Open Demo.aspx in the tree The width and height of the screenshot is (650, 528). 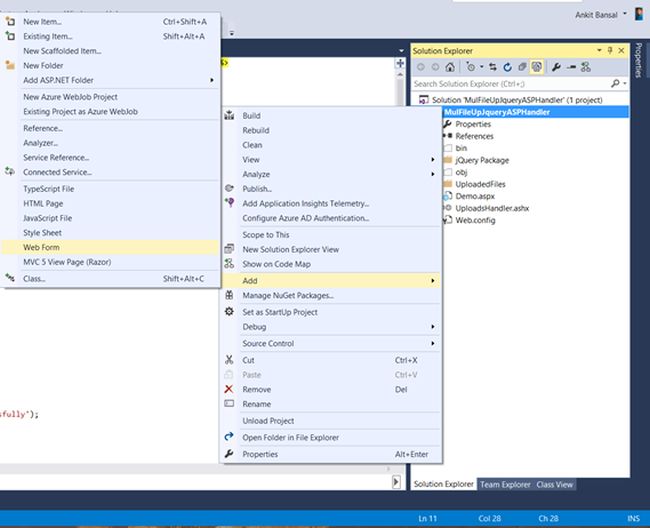point(475,196)
